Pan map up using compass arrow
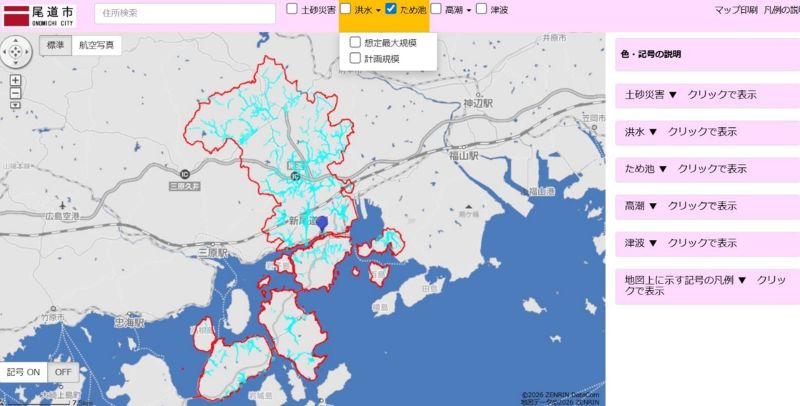800x406 pixels. [16, 40]
